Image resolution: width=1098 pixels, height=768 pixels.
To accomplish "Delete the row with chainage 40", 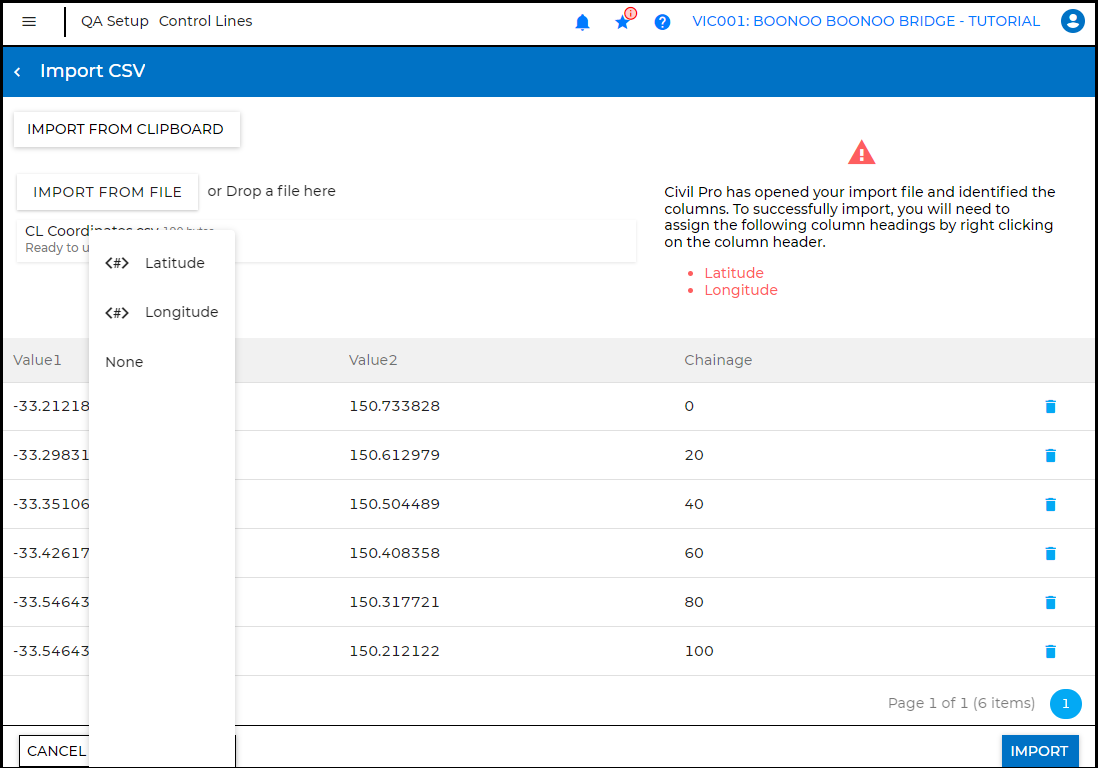I will 1050,505.
